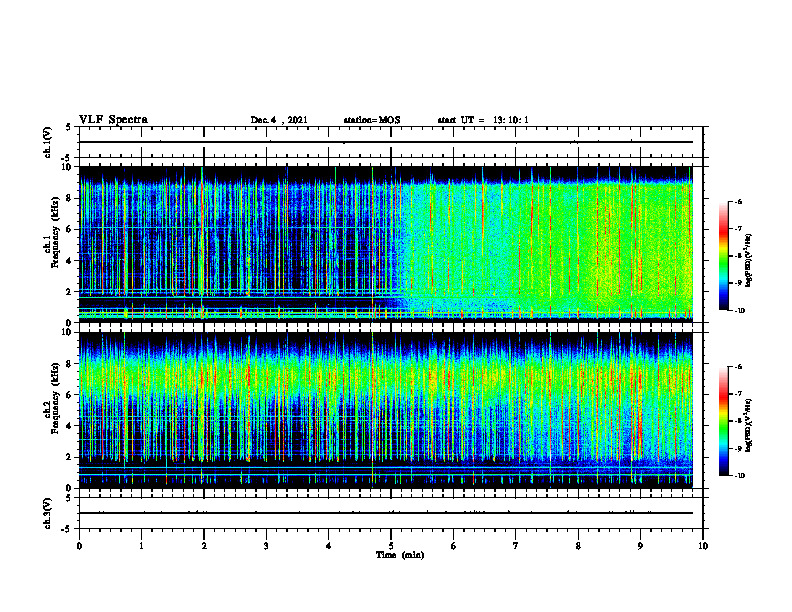
Task: Click the "6" tick on the time axis
Action: [x=454, y=546]
